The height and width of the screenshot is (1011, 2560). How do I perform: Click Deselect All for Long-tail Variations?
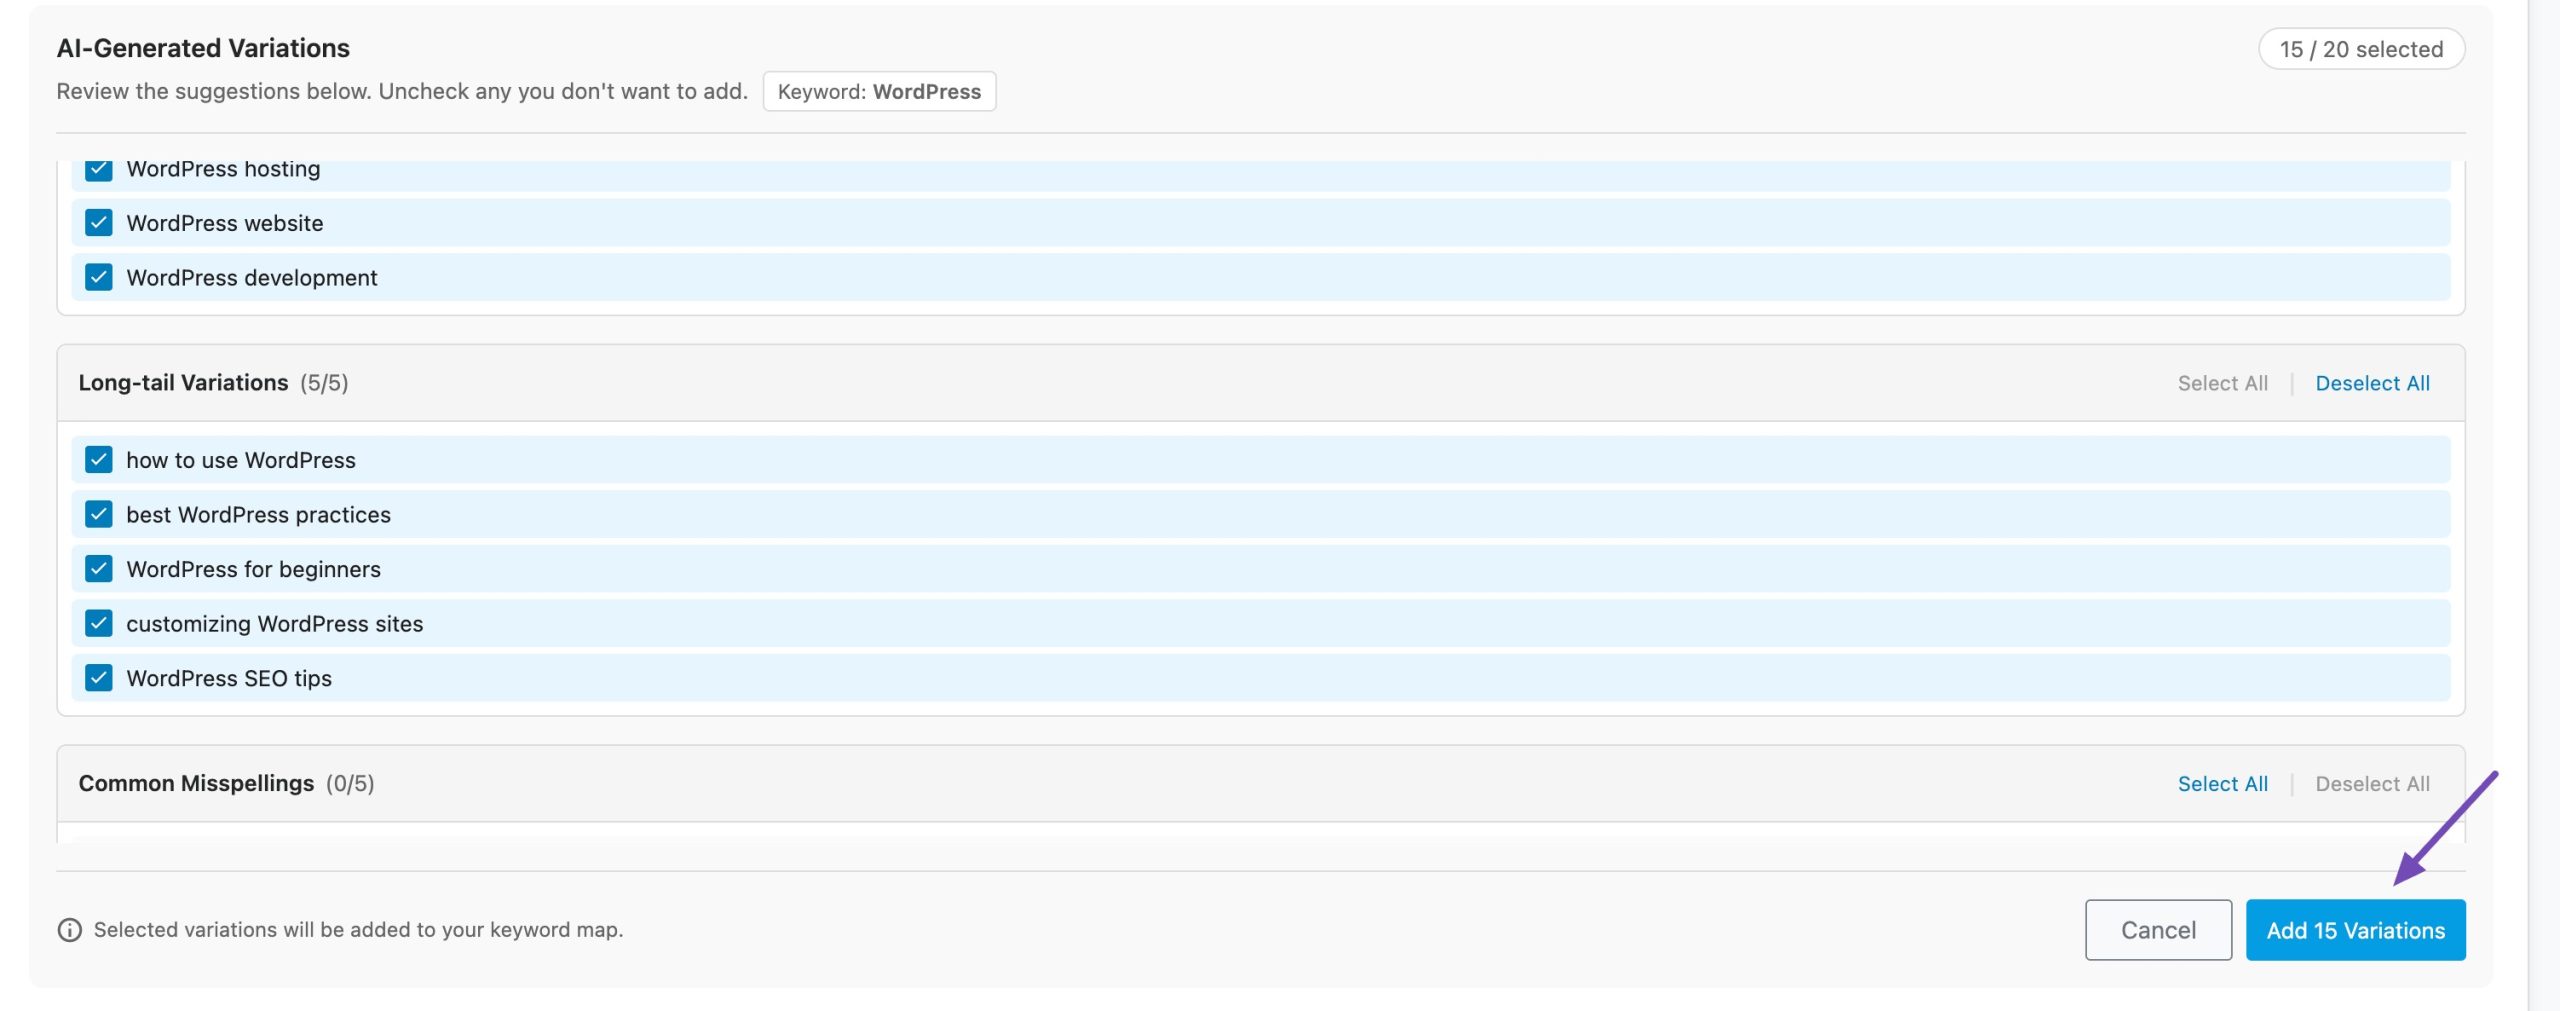2371,383
